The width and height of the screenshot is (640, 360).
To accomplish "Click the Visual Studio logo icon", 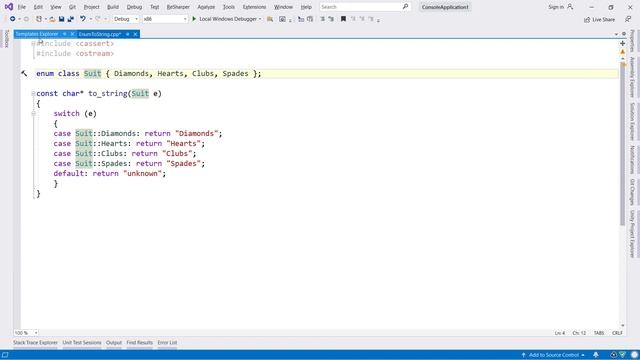I will click(9, 7).
